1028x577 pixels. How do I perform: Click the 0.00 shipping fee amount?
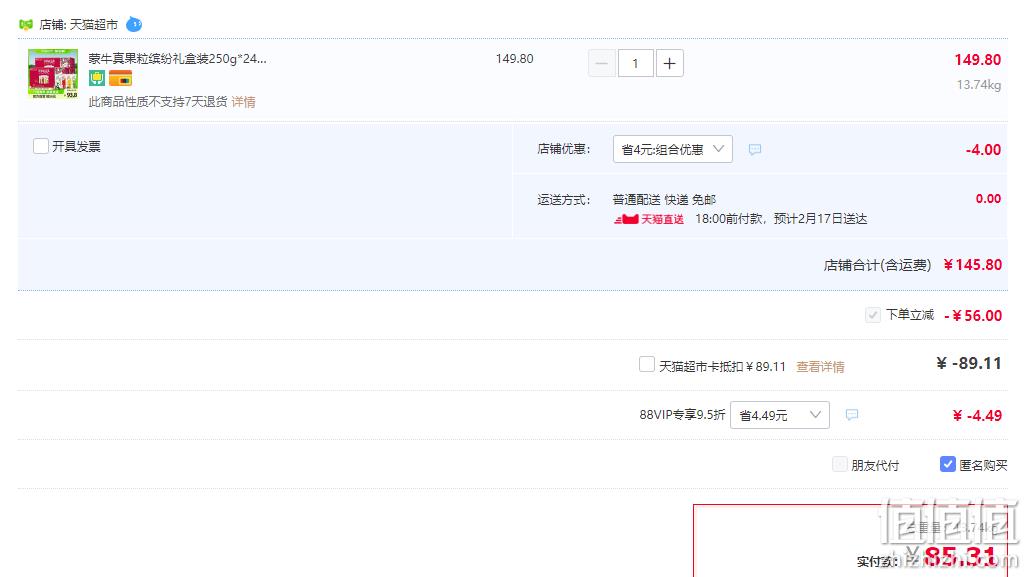tap(988, 199)
